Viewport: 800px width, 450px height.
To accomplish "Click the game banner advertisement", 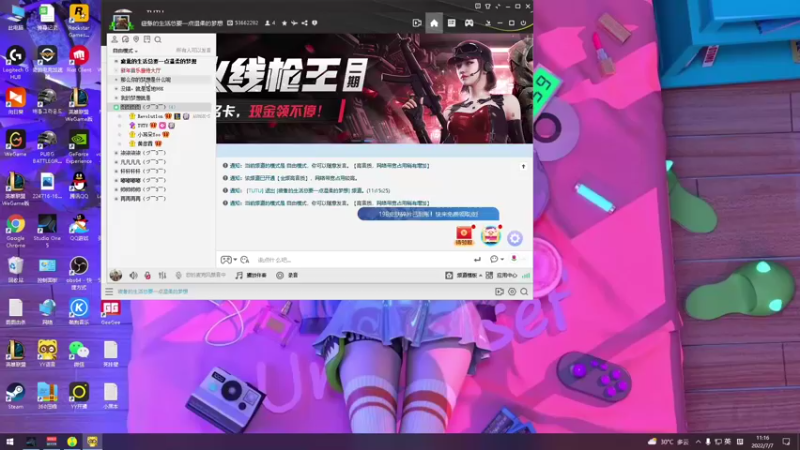I will [x=374, y=88].
